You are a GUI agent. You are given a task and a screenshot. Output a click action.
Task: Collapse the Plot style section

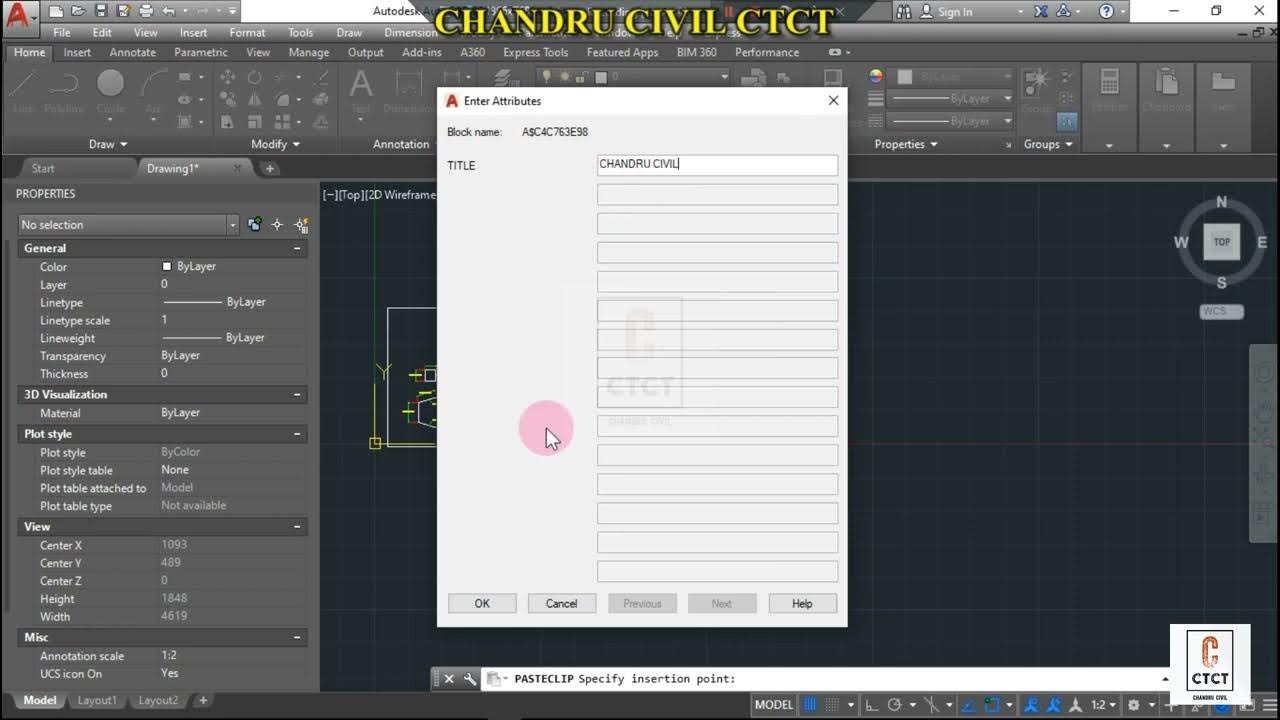click(x=297, y=434)
